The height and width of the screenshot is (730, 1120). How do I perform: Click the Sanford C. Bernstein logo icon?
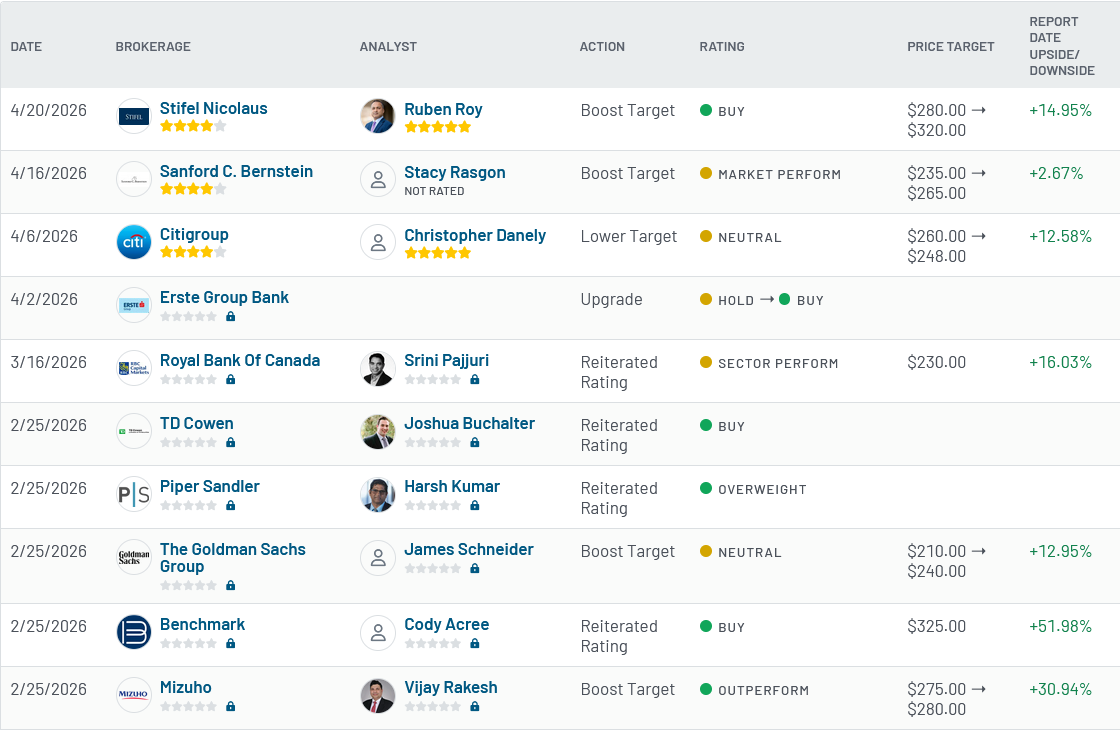(x=134, y=179)
